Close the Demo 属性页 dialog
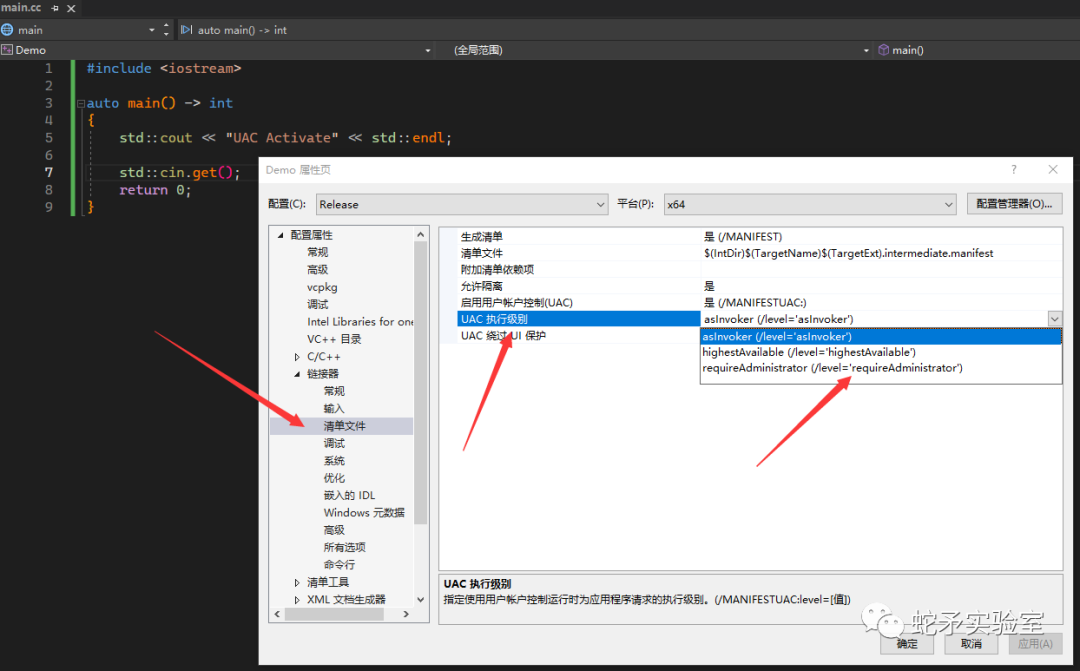Screen dimensions: 1080x671 pyautogui.click(x=1052, y=169)
